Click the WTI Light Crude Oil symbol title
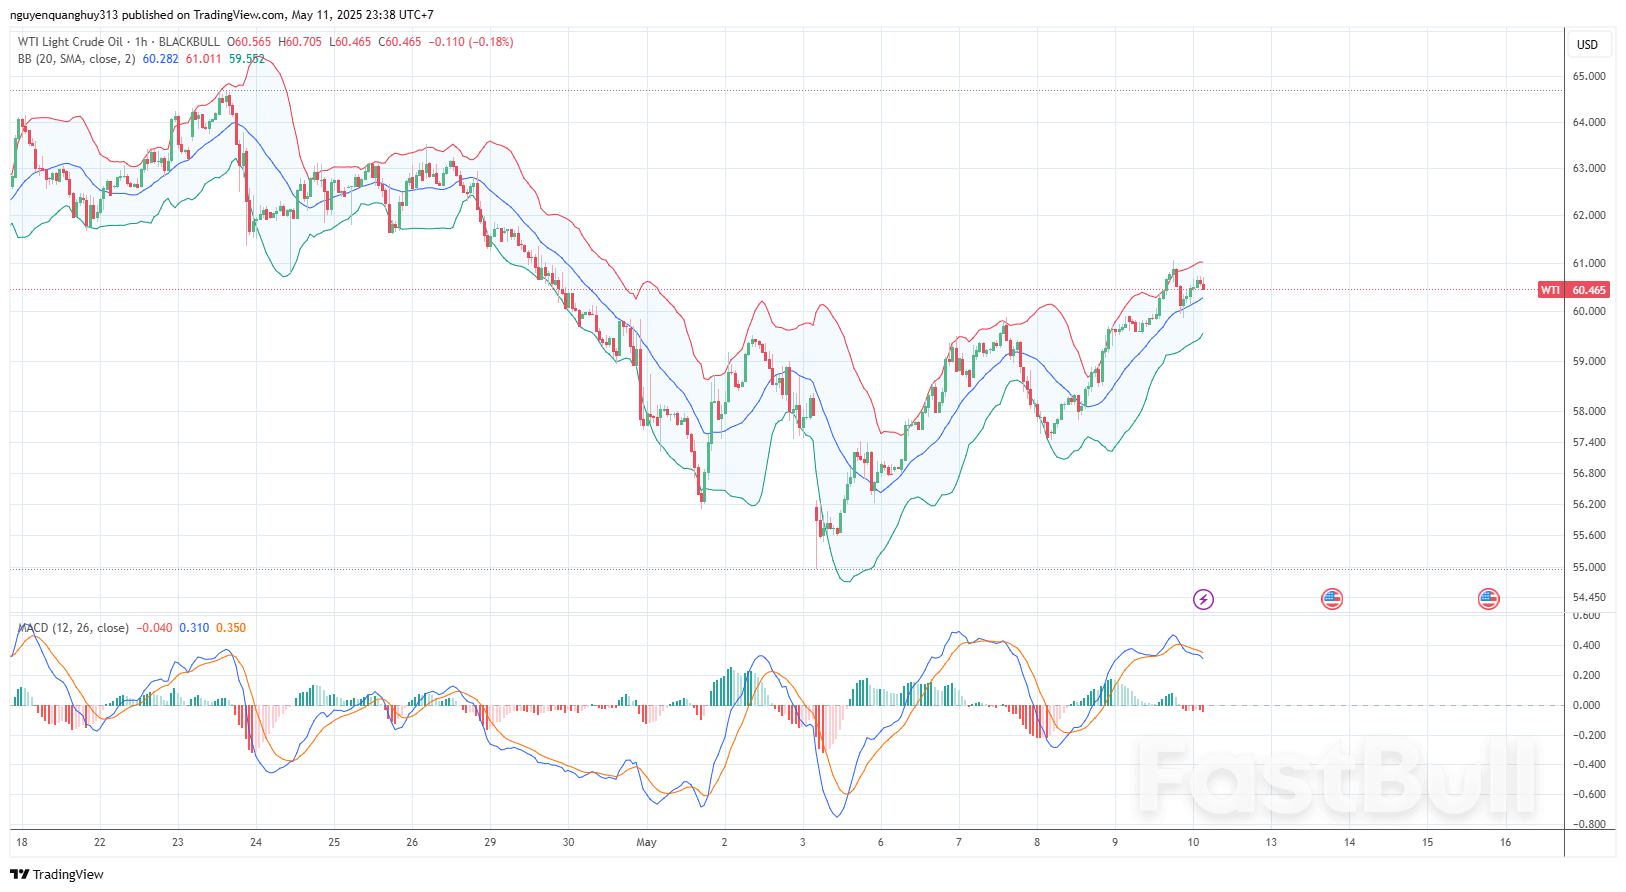The width and height of the screenshot is (1626, 892). click(70, 42)
